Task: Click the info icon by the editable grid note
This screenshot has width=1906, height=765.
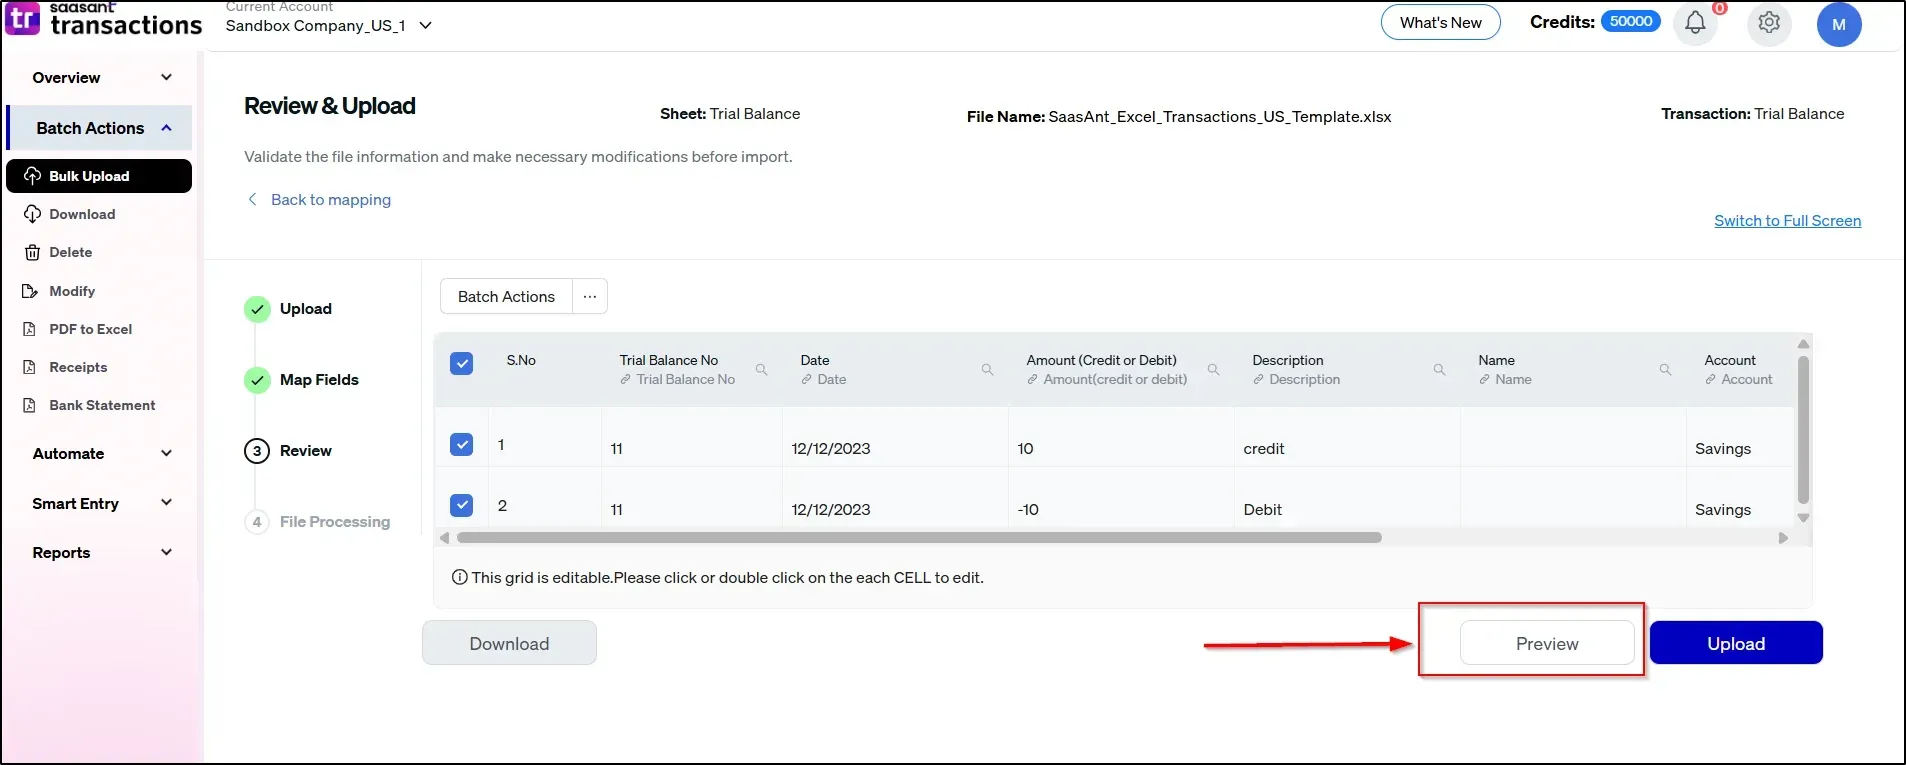Action: (x=460, y=577)
